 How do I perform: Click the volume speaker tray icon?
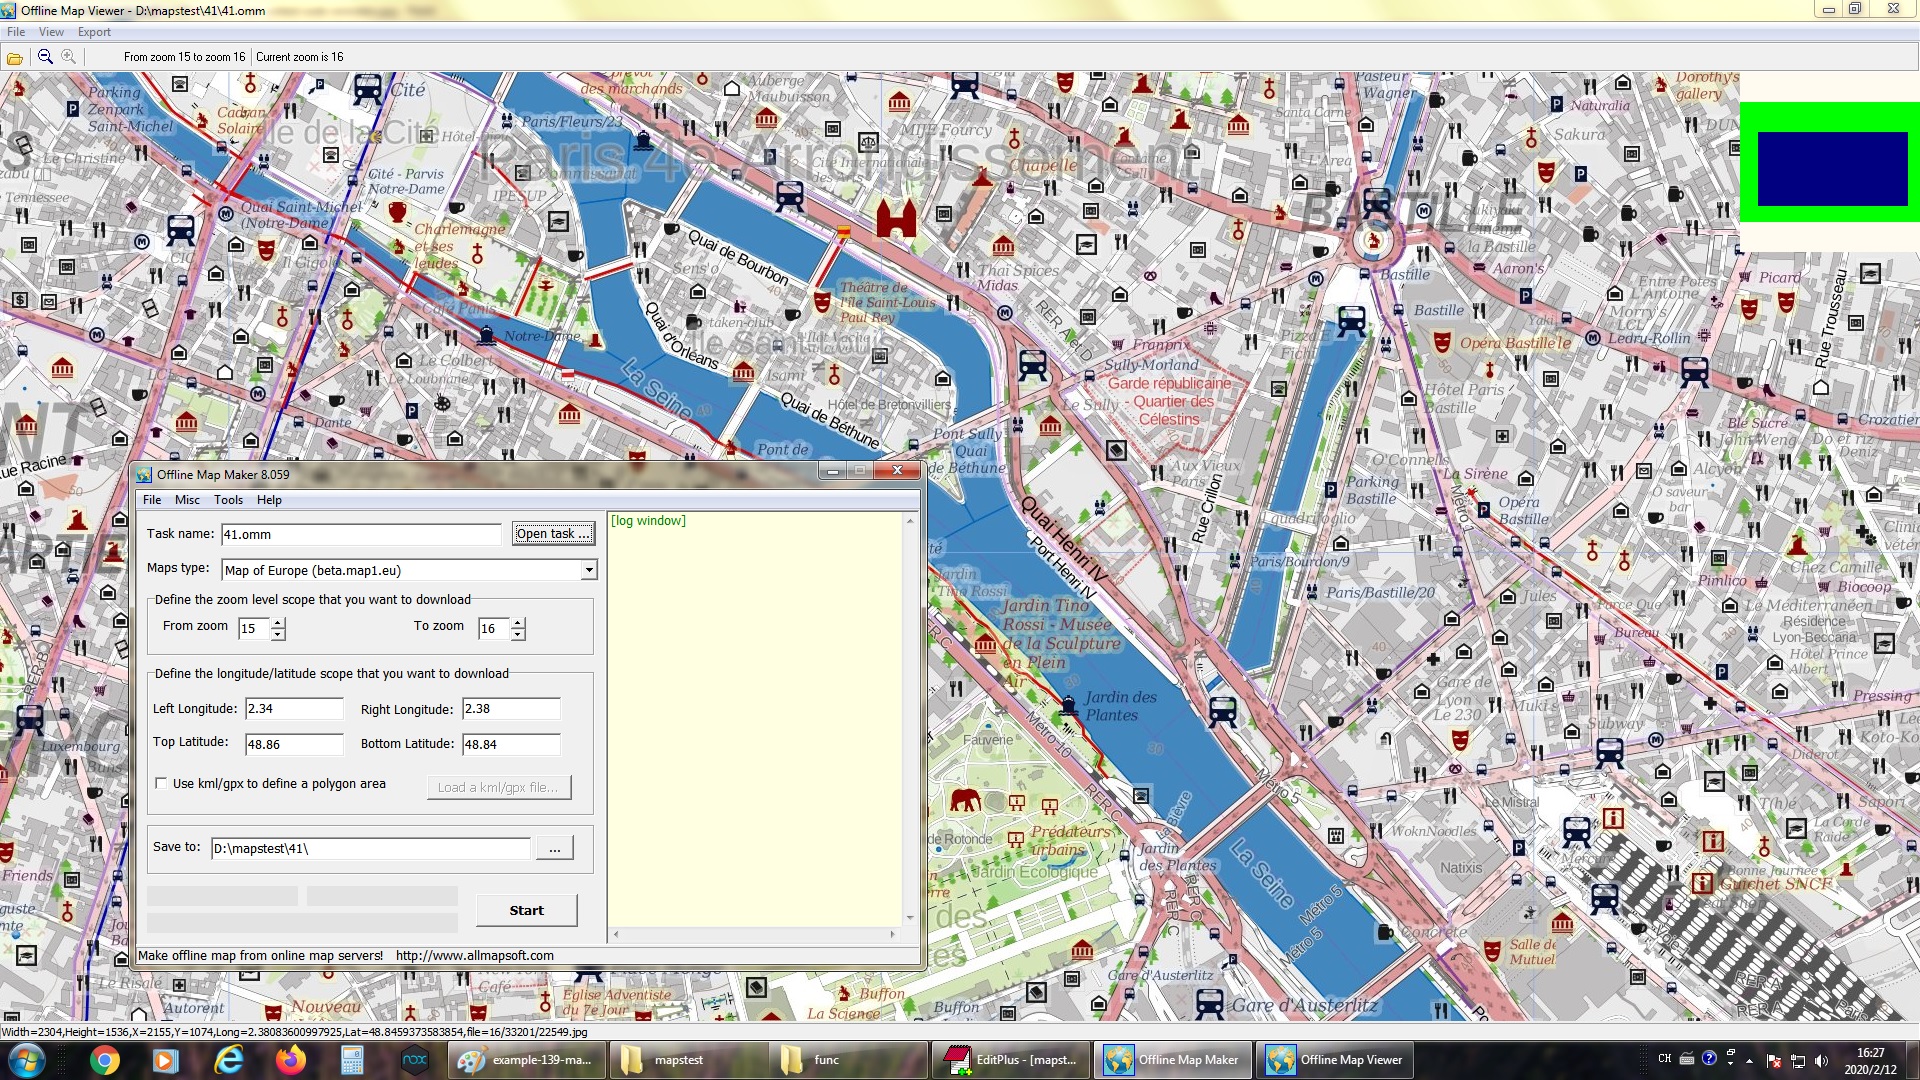1821,1061
